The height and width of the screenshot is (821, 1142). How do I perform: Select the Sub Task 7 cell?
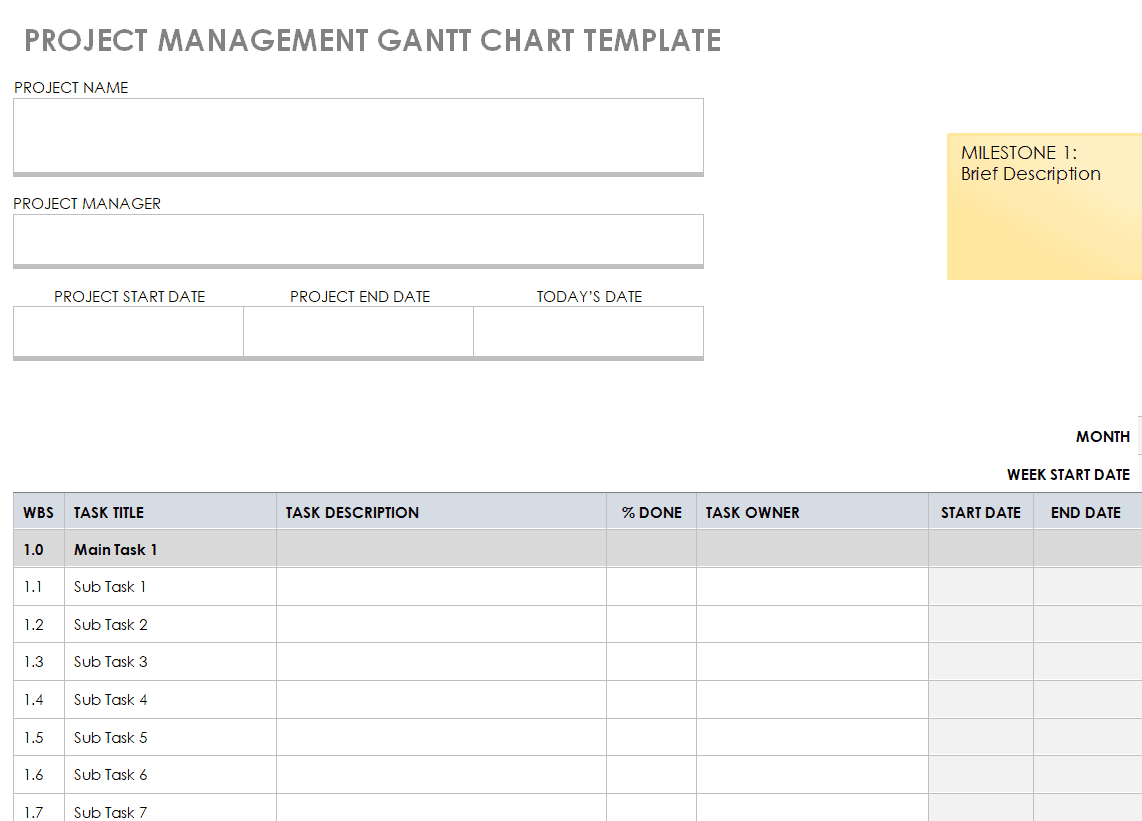[x=170, y=808]
